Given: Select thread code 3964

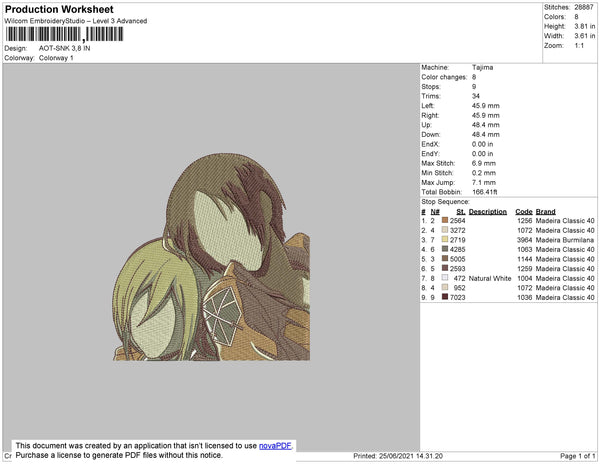Looking at the screenshot, I should click(524, 240).
